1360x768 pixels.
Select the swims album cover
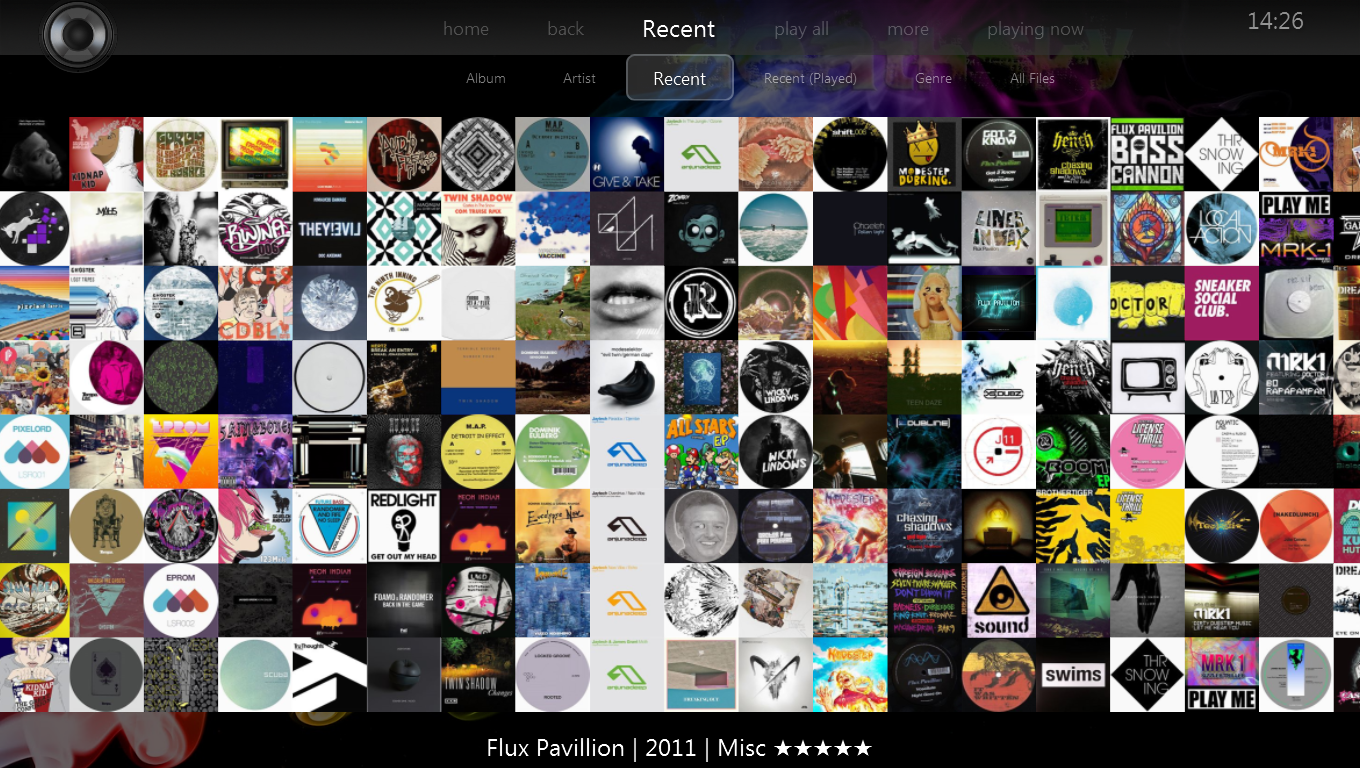[x=1073, y=674]
